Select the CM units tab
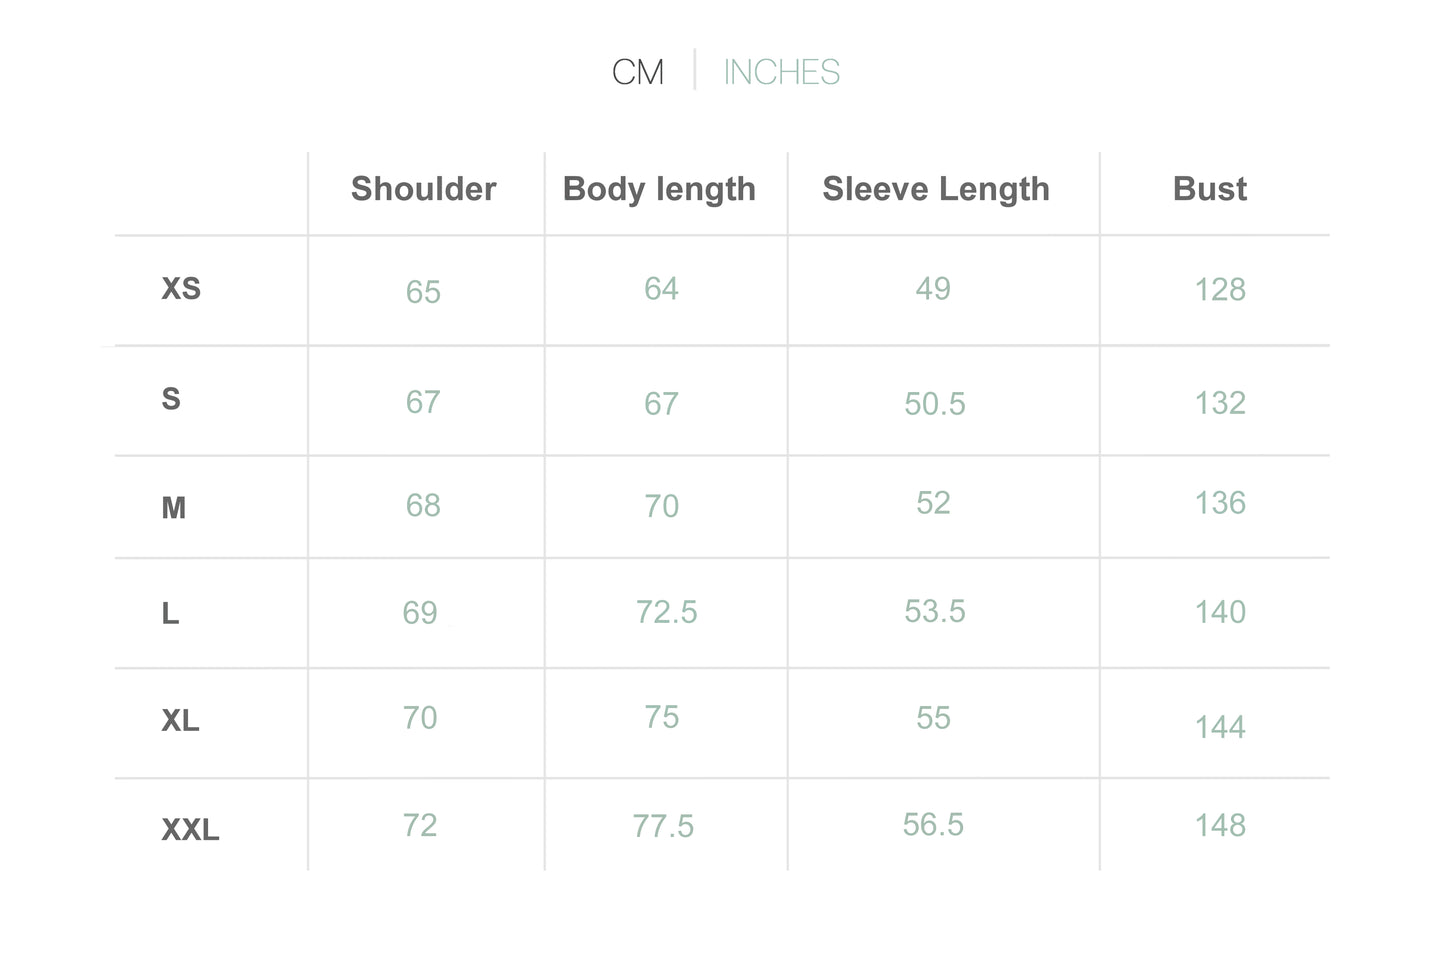 click(638, 72)
